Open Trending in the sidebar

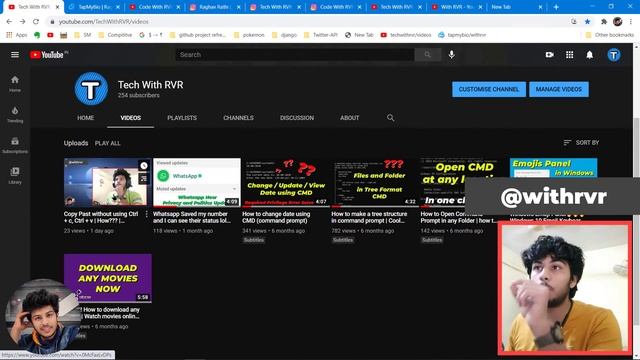pos(15,115)
